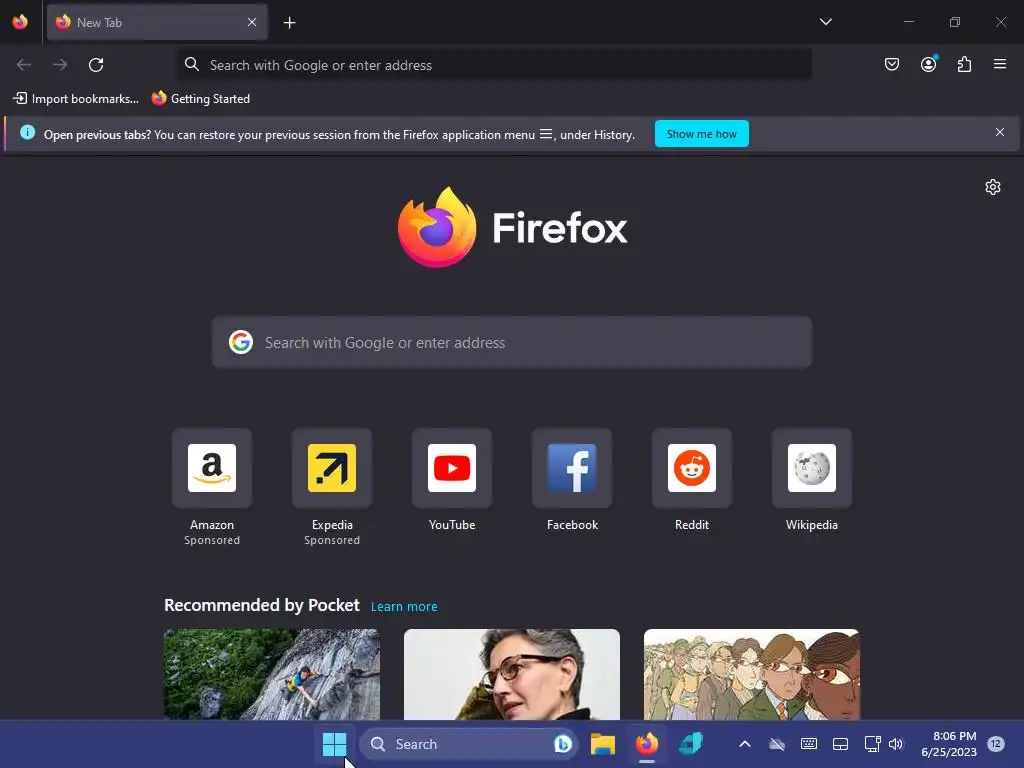1024x768 pixels.
Task: Open the Windows Start menu
Action: tap(334, 744)
